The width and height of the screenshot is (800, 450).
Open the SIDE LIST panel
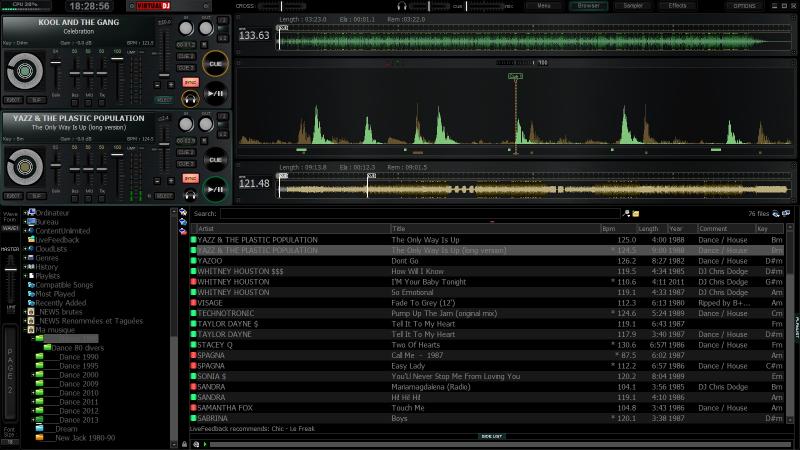(492, 436)
